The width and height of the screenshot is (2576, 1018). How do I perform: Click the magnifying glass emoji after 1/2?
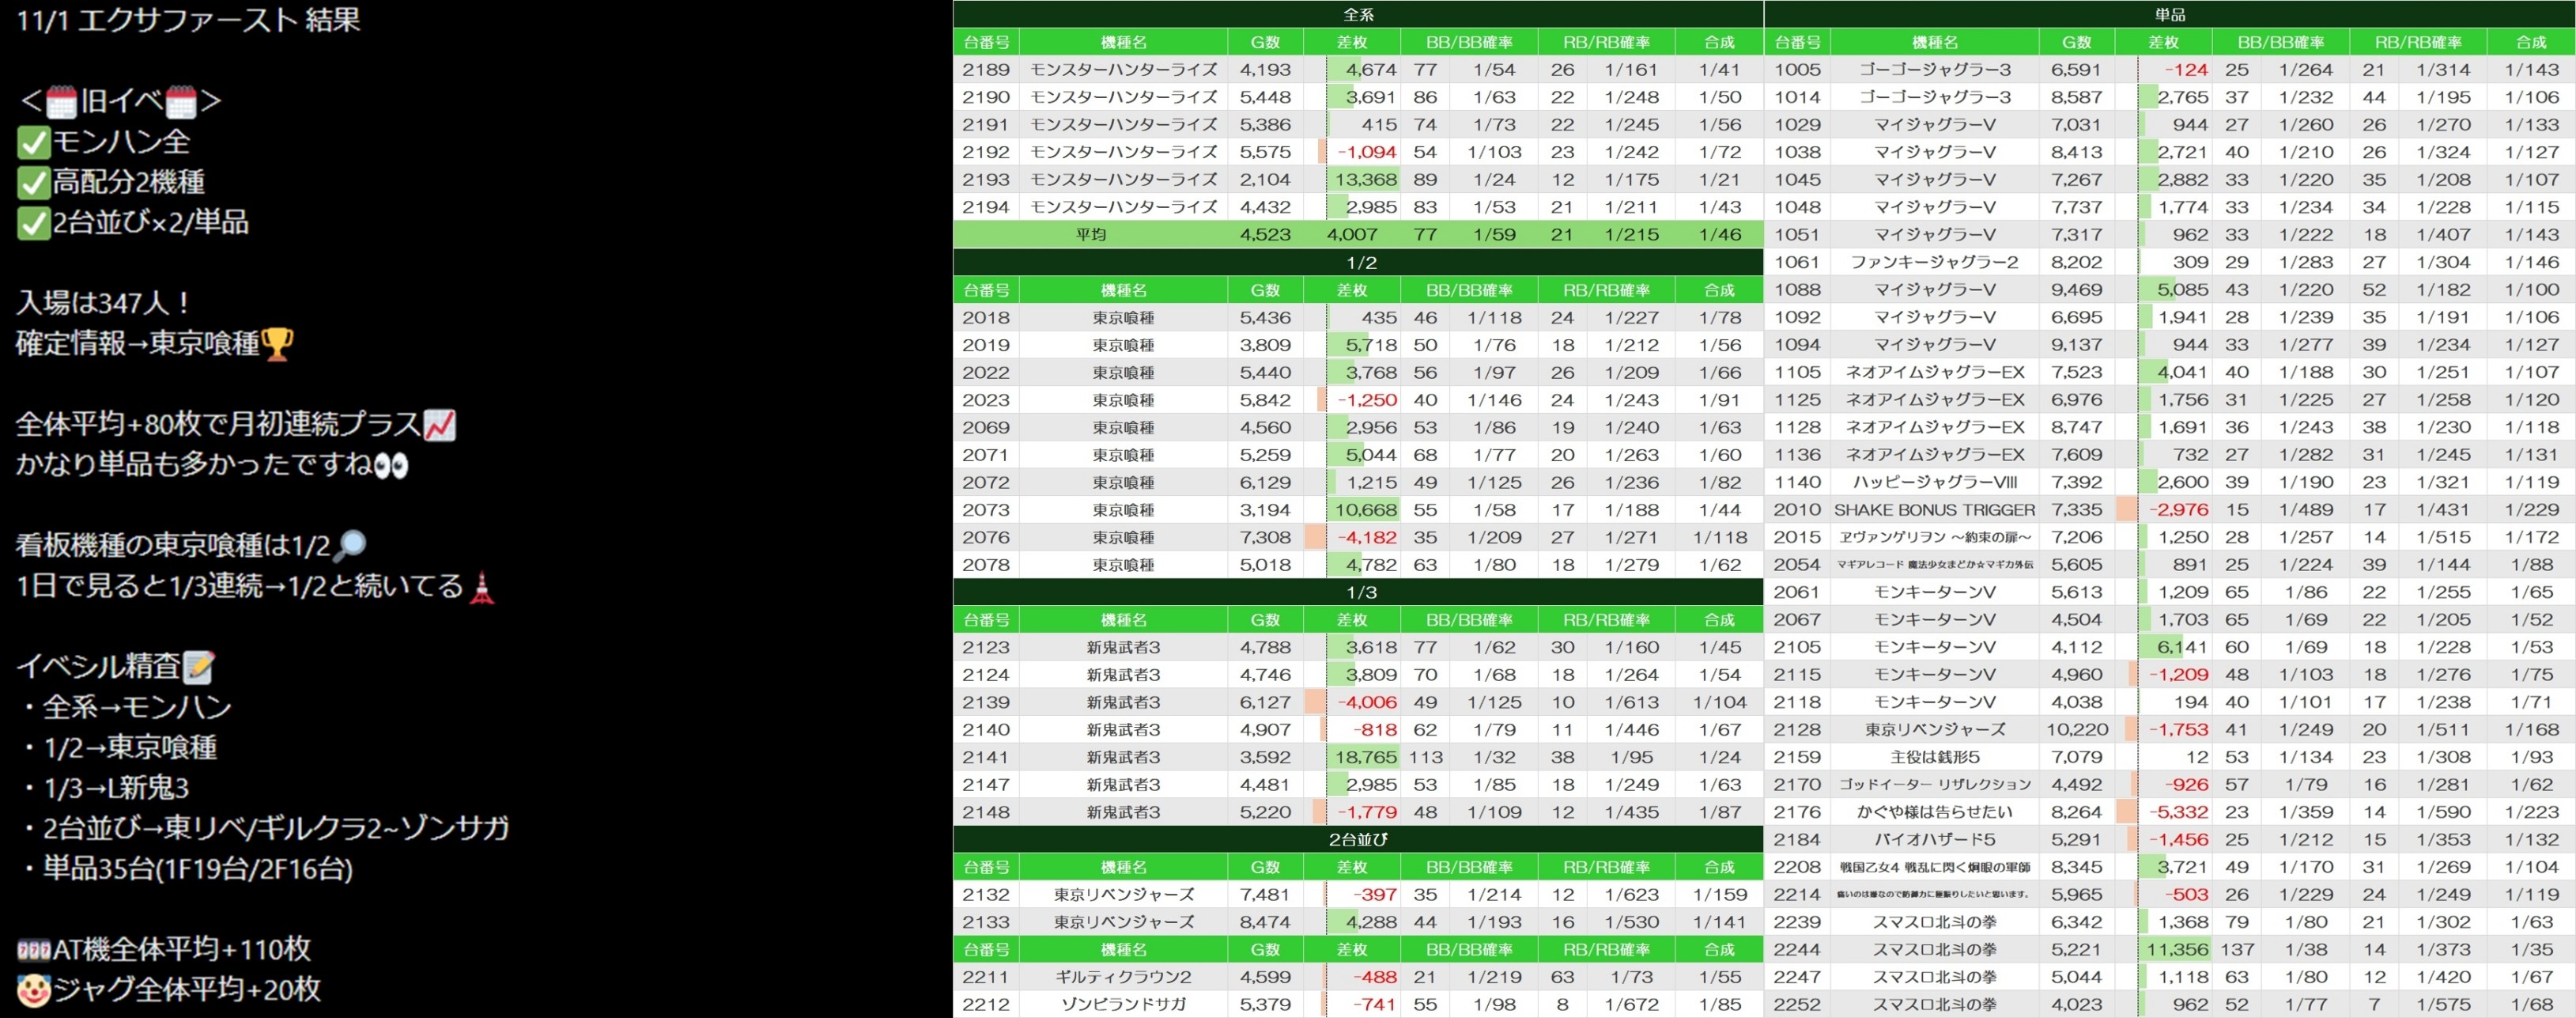point(350,546)
